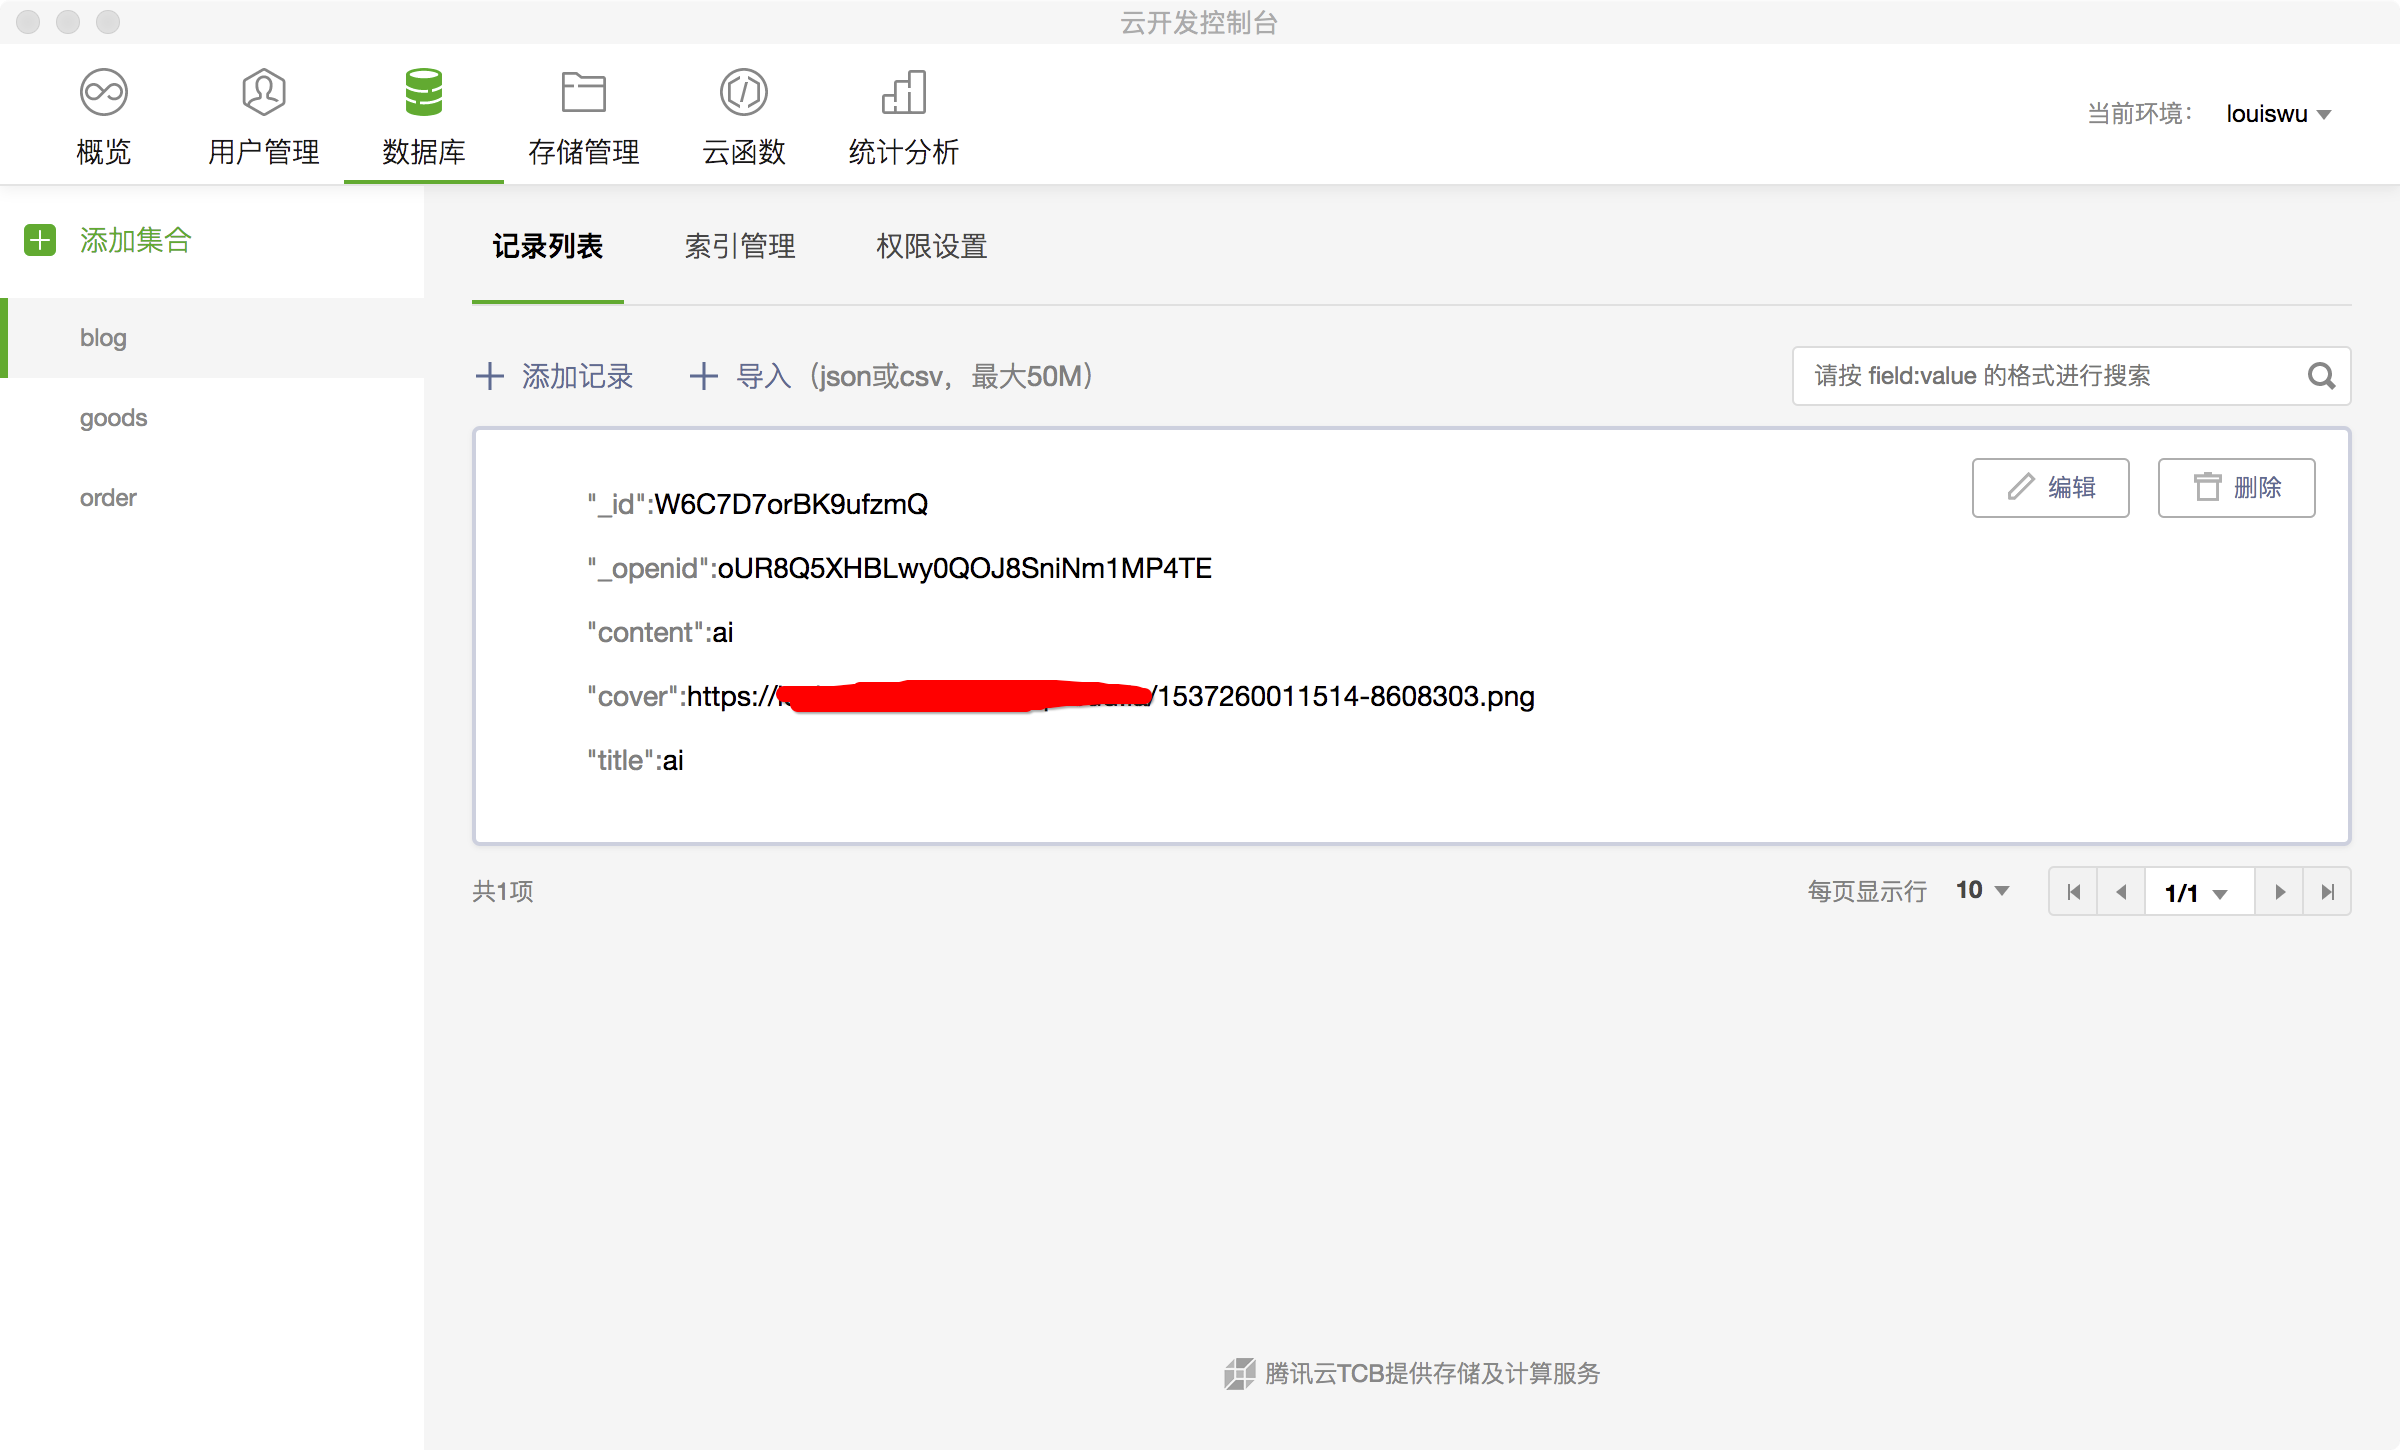Image resolution: width=2400 pixels, height=1450 pixels.
Task: Open 存储管理 storage folder icon
Action: click(x=584, y=92)
